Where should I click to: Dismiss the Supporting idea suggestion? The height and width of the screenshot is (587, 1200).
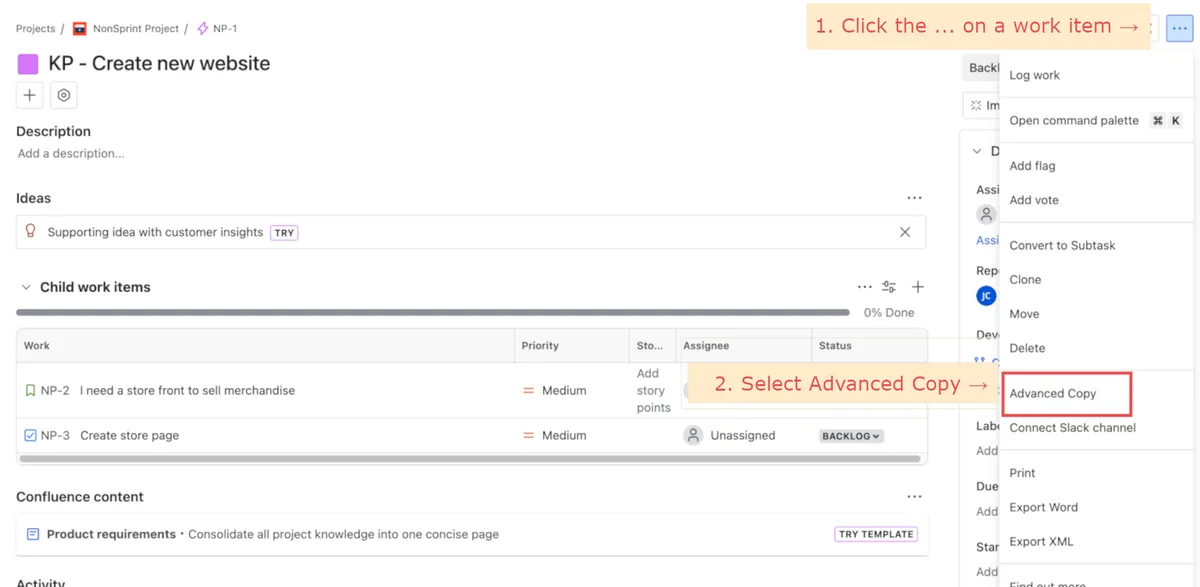click(905, 232)
